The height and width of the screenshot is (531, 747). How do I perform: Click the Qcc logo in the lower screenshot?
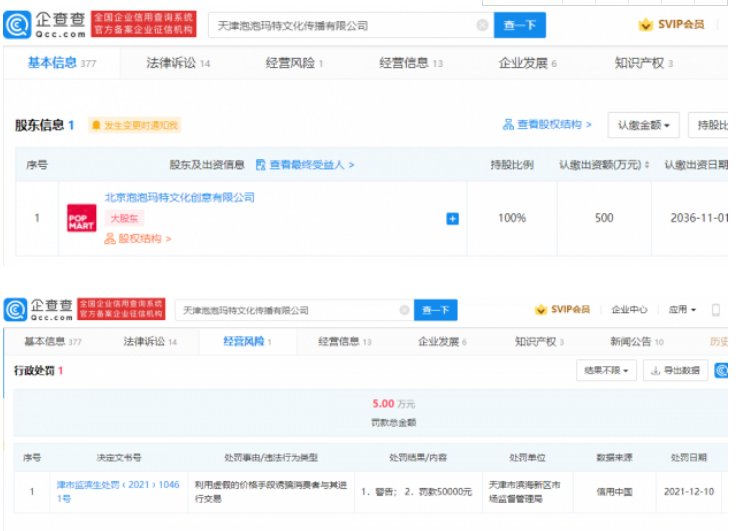39,310
